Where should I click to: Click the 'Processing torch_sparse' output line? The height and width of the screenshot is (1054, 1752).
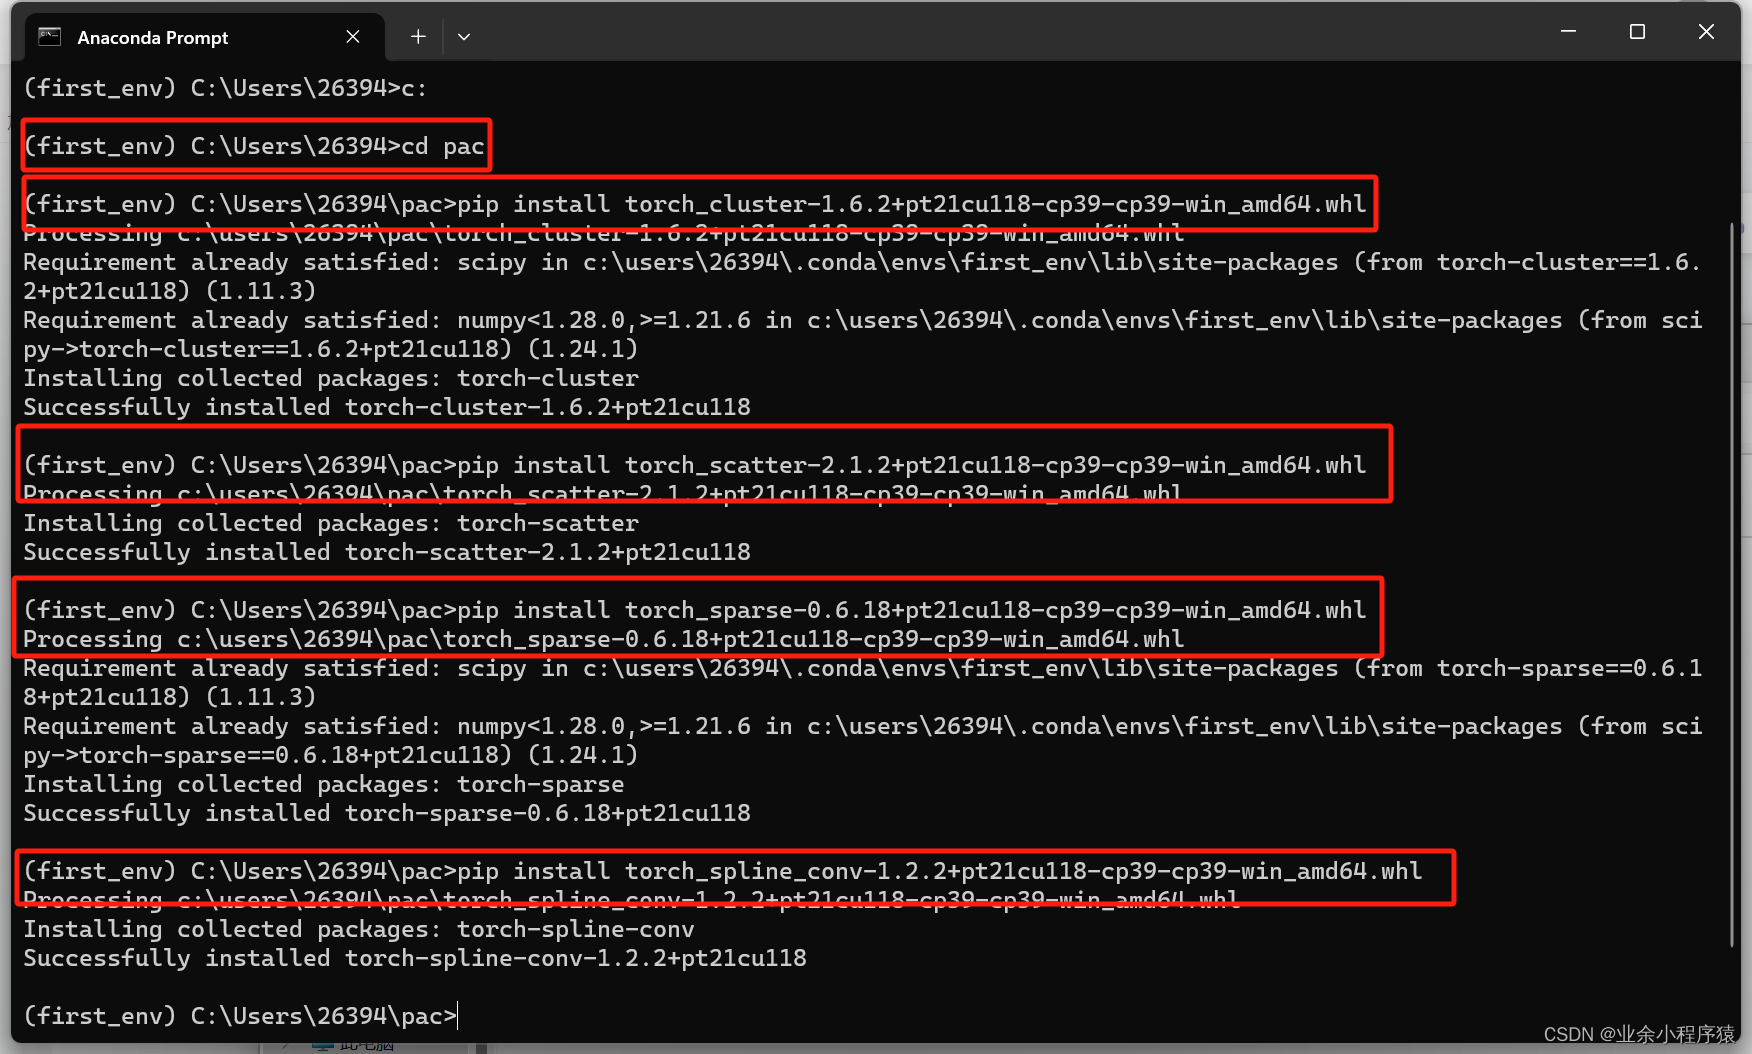pyautogui.click(x=601, y=639)
